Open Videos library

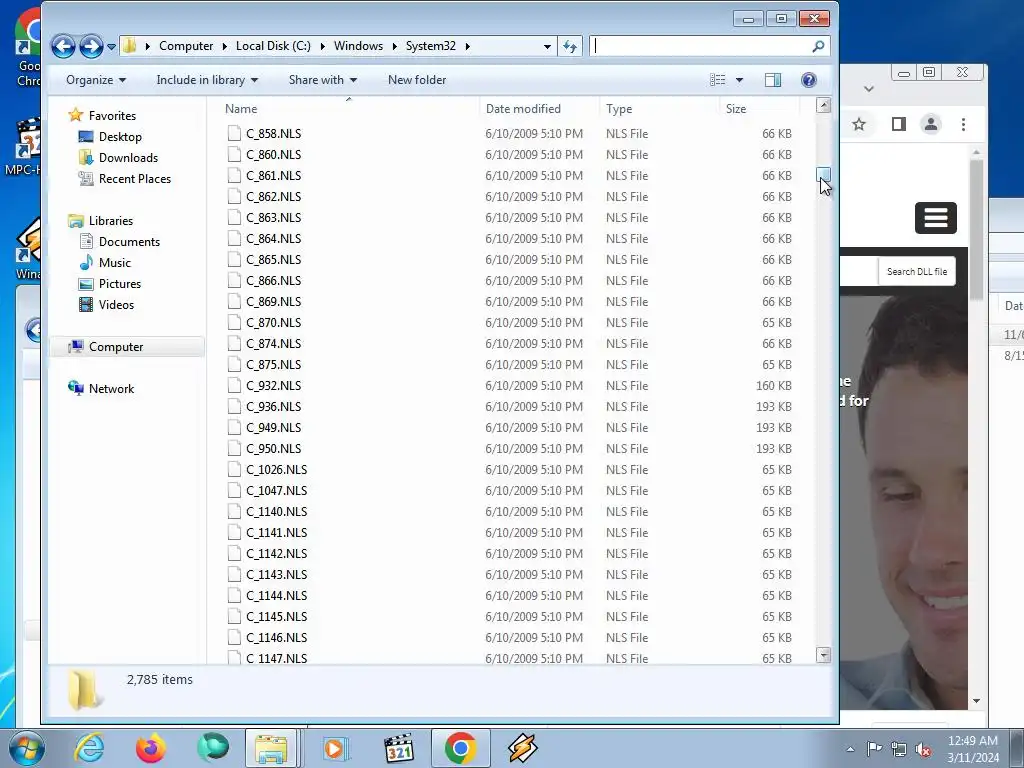116,304
